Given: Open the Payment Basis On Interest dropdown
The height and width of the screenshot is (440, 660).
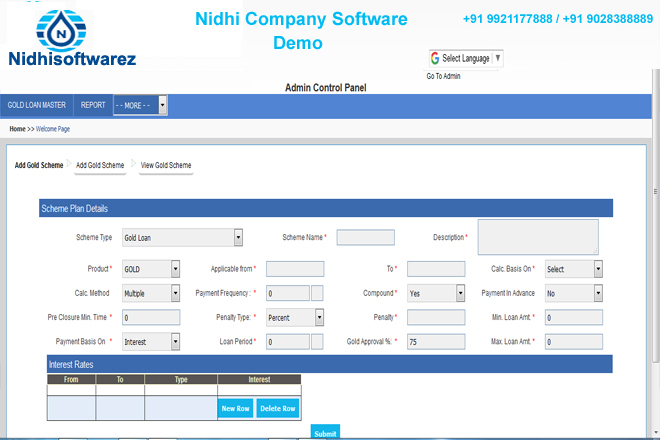Looking at the screenshot, I should coord(151,342).
